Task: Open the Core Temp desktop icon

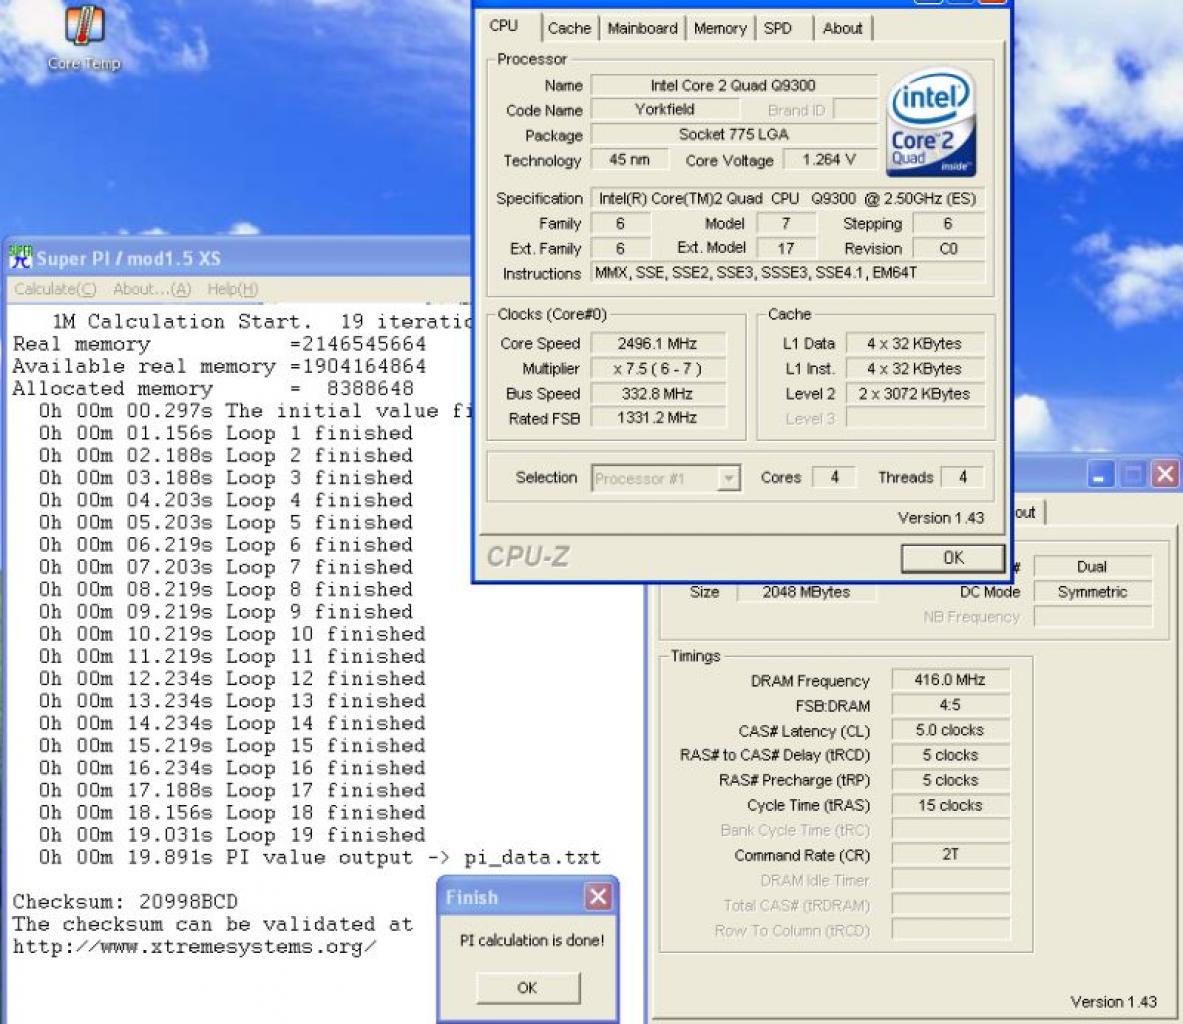Action: [x=84, y=36]
